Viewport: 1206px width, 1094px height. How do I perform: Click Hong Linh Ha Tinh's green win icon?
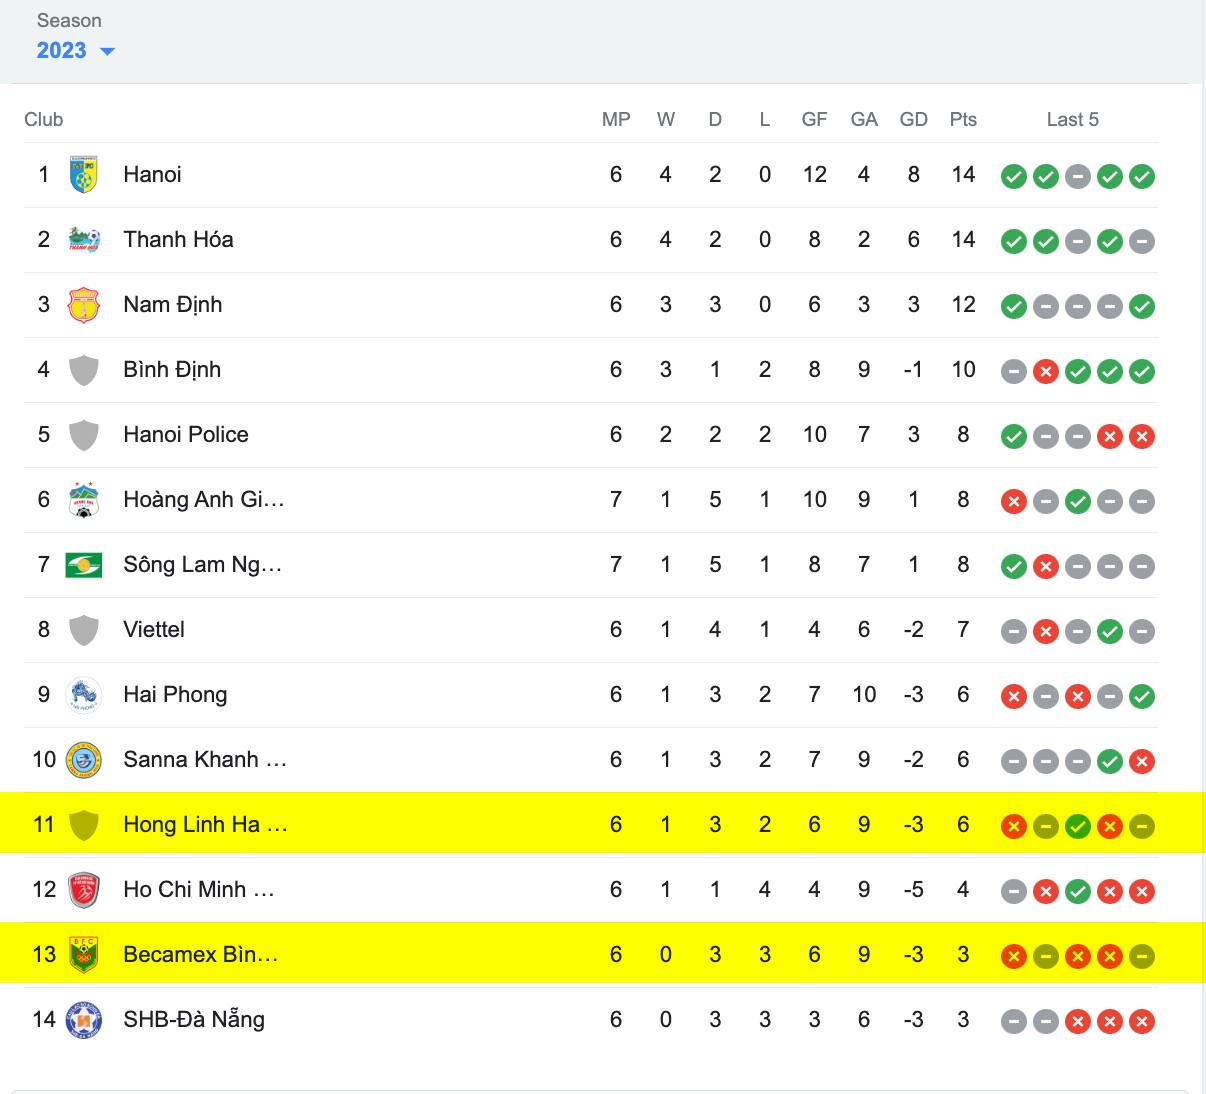tap(1078, 827)
